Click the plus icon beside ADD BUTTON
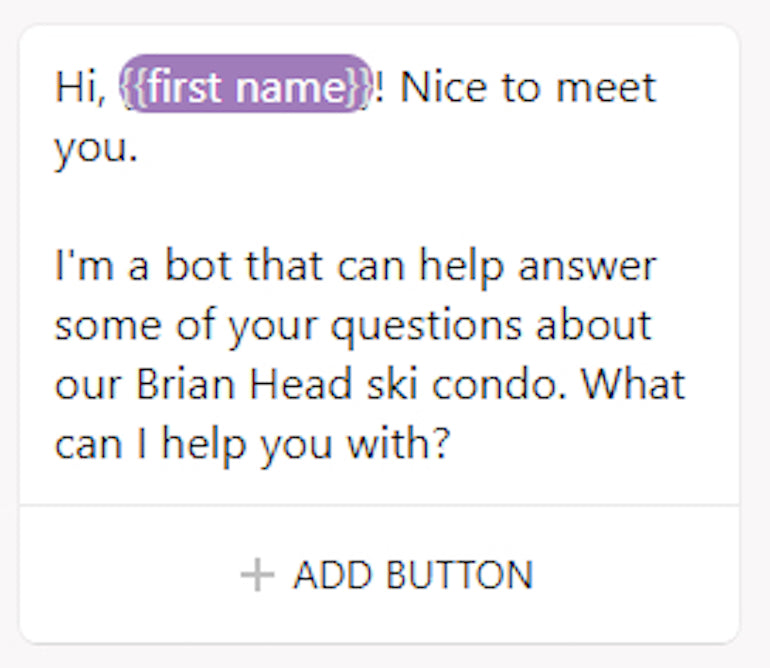 [x=257, y=575]
